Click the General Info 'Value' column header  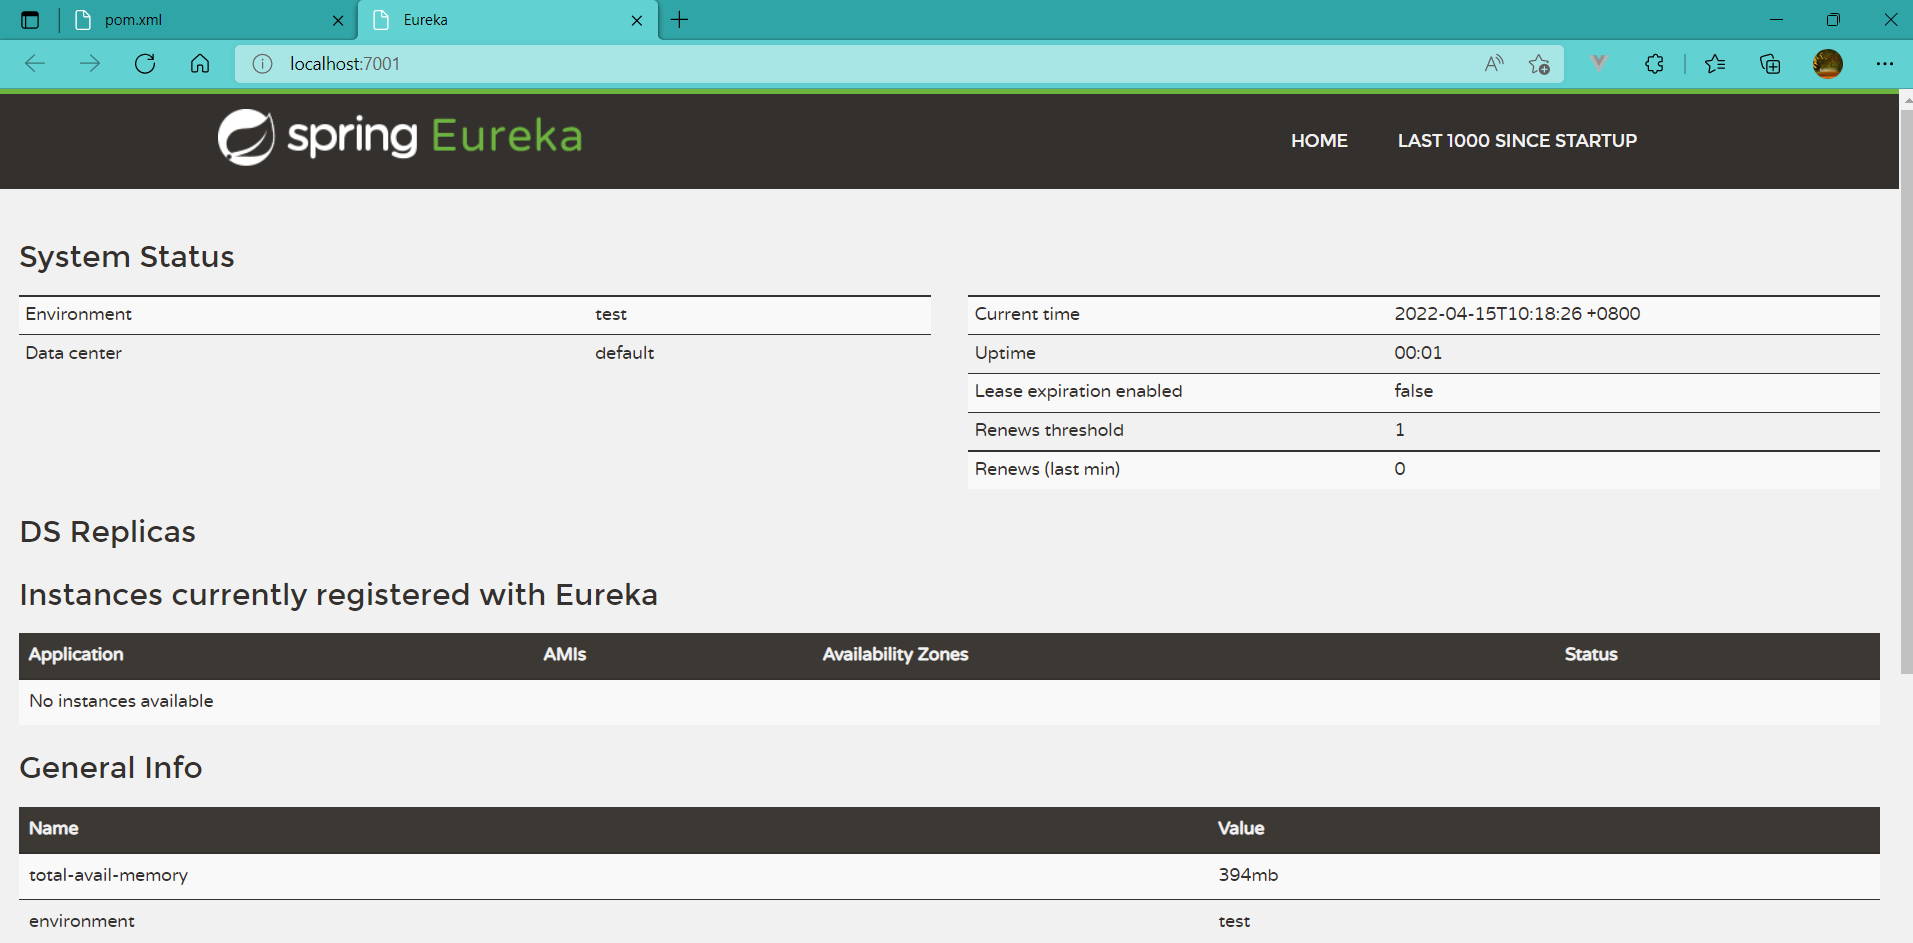pyautogui.click(x=1241, y=829)
